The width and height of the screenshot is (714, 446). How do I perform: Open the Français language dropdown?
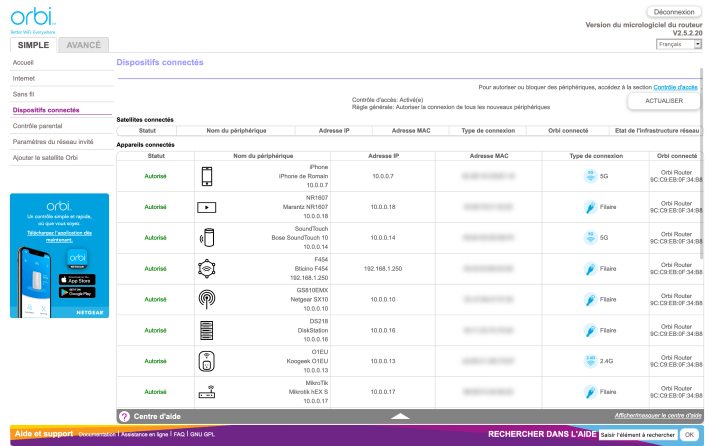[679, 44]
